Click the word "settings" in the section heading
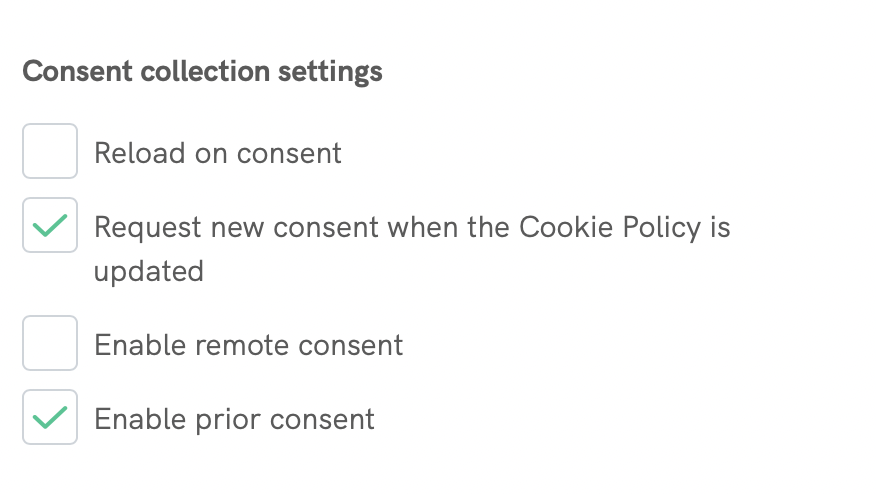The width and height of the screenshot is (876, 494). pos(333,73)
